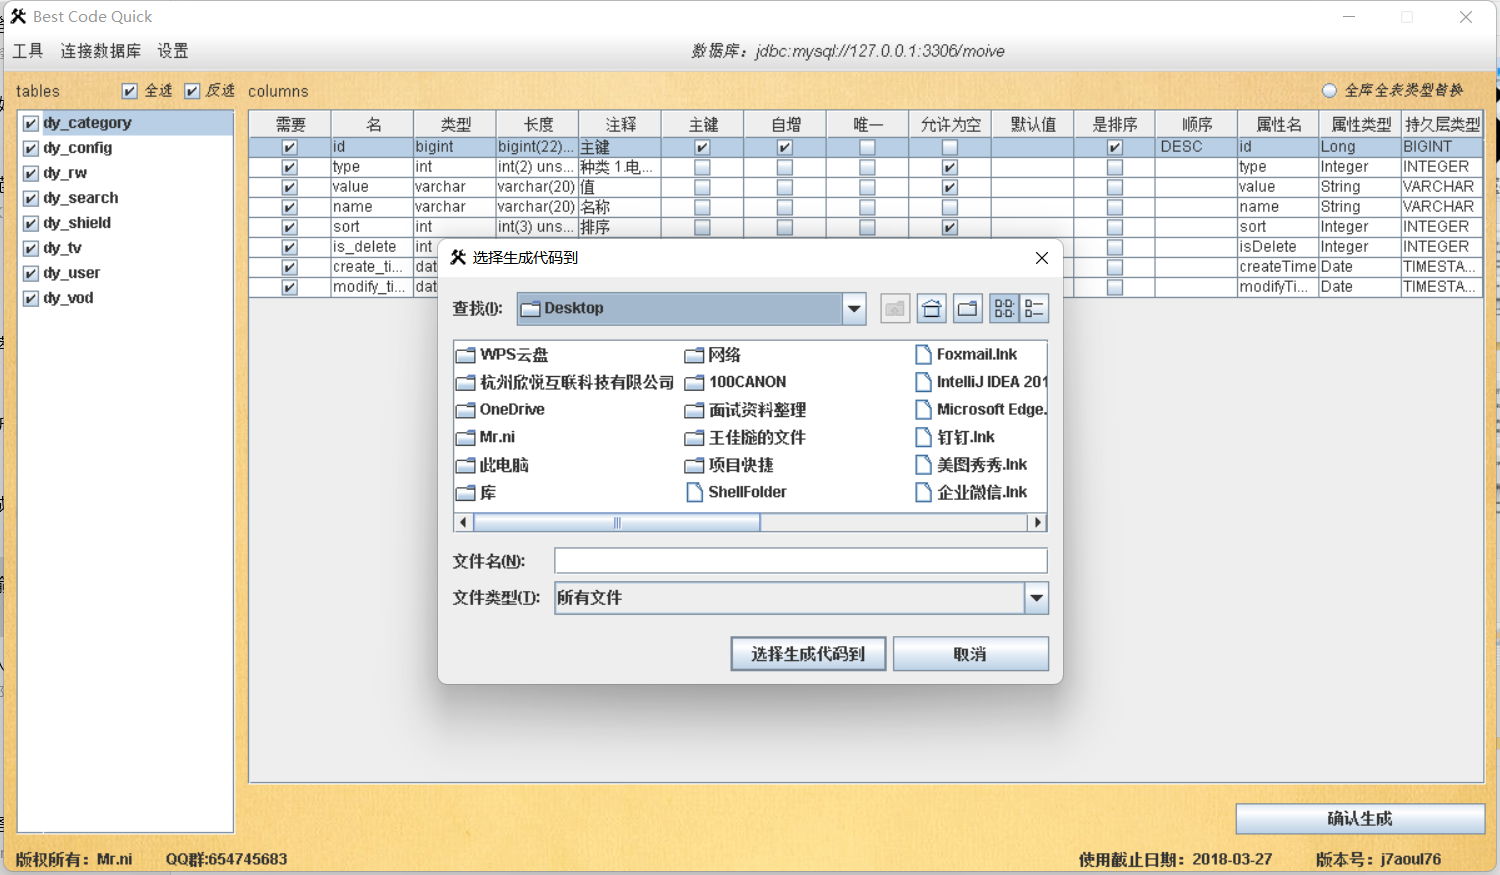Select the 美图秀秀.lnk file
Screen dimensions: 1500x875
(971, 465)
